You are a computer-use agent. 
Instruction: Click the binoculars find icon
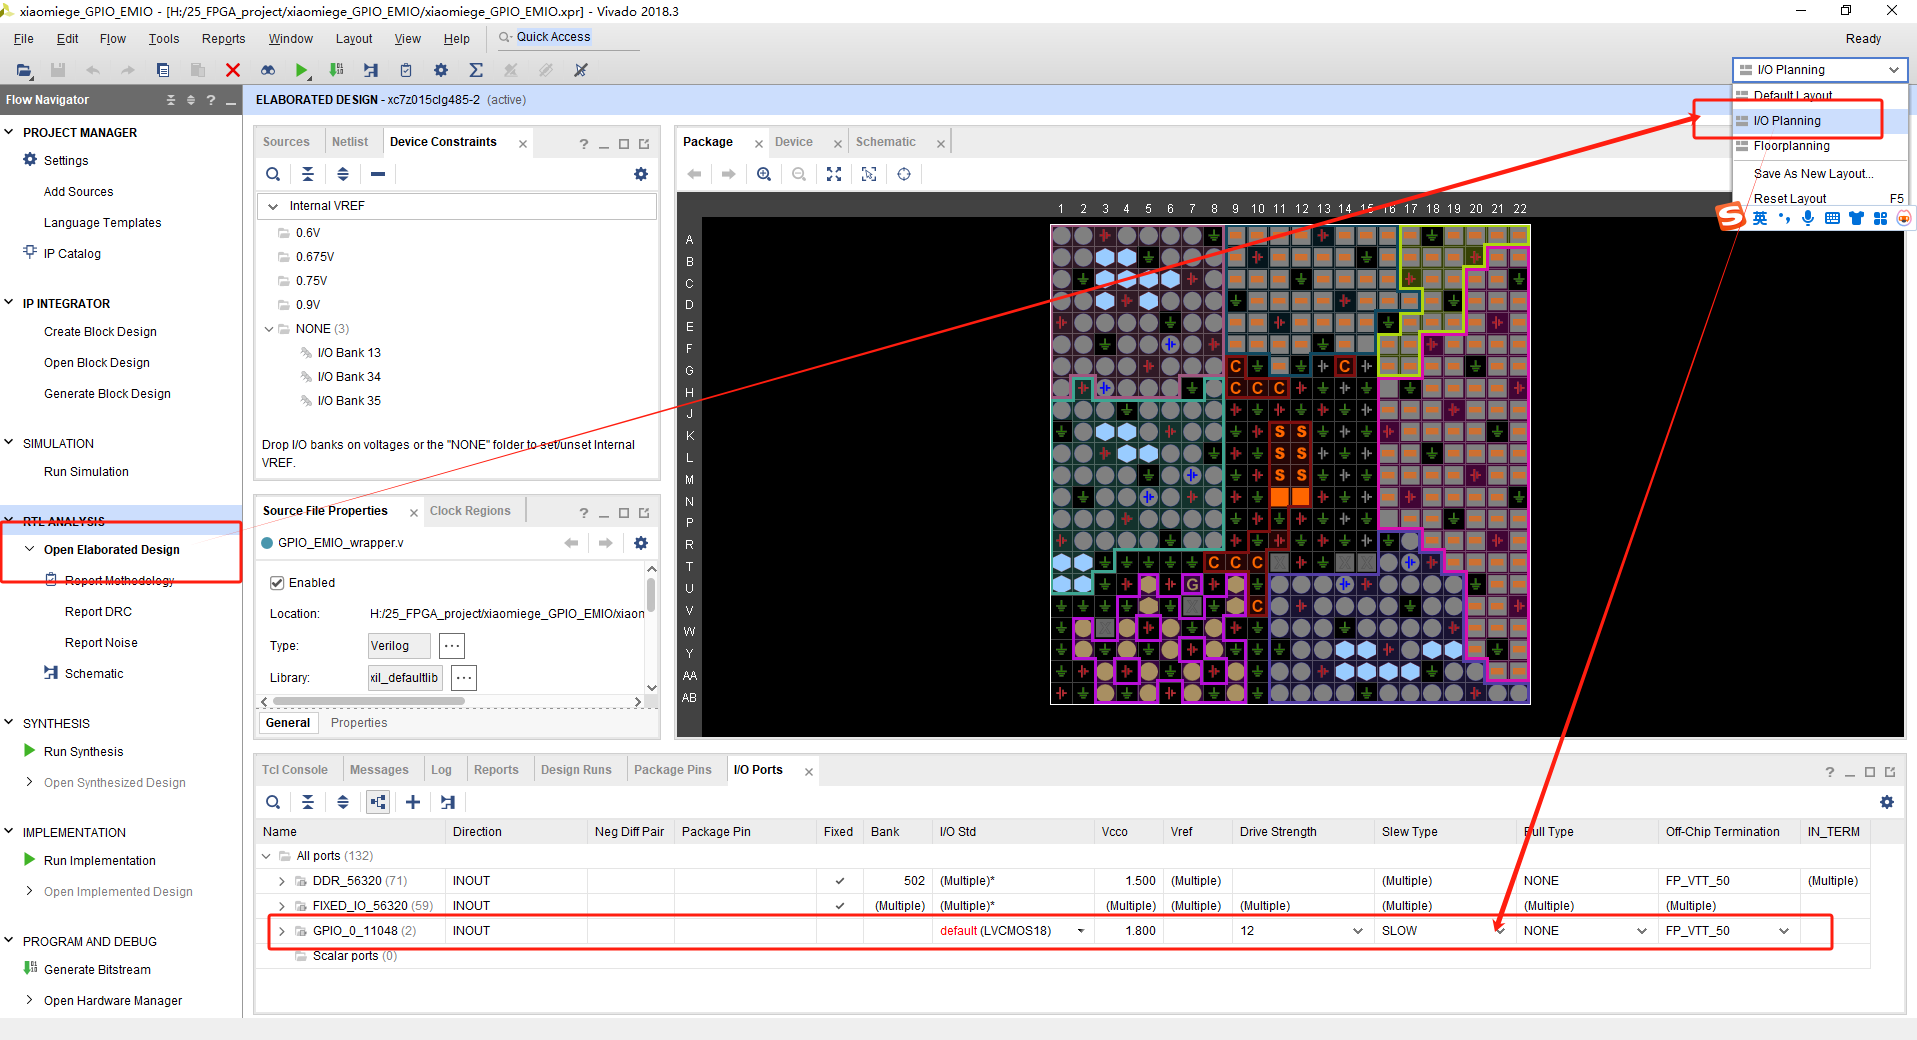point(268,70)
